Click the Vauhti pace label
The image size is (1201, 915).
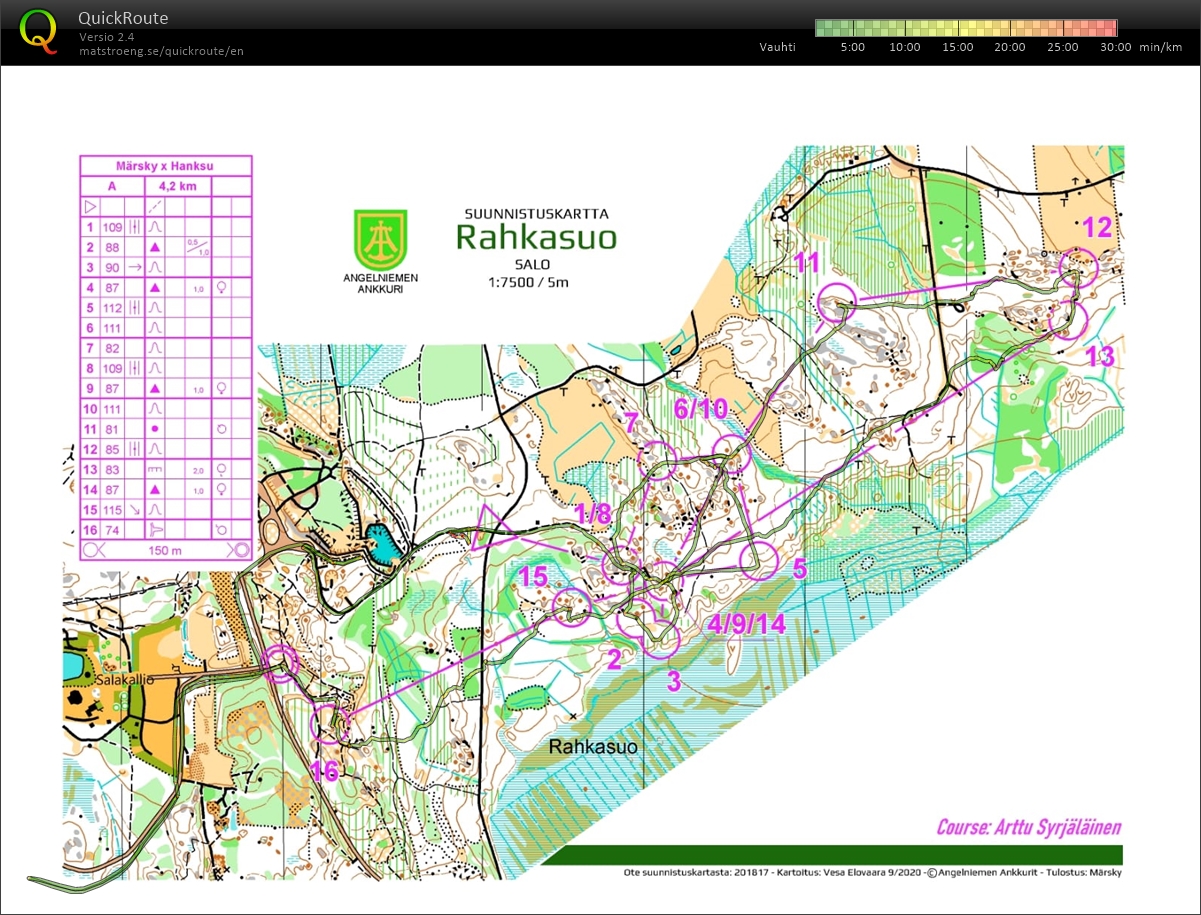point(777,47)
